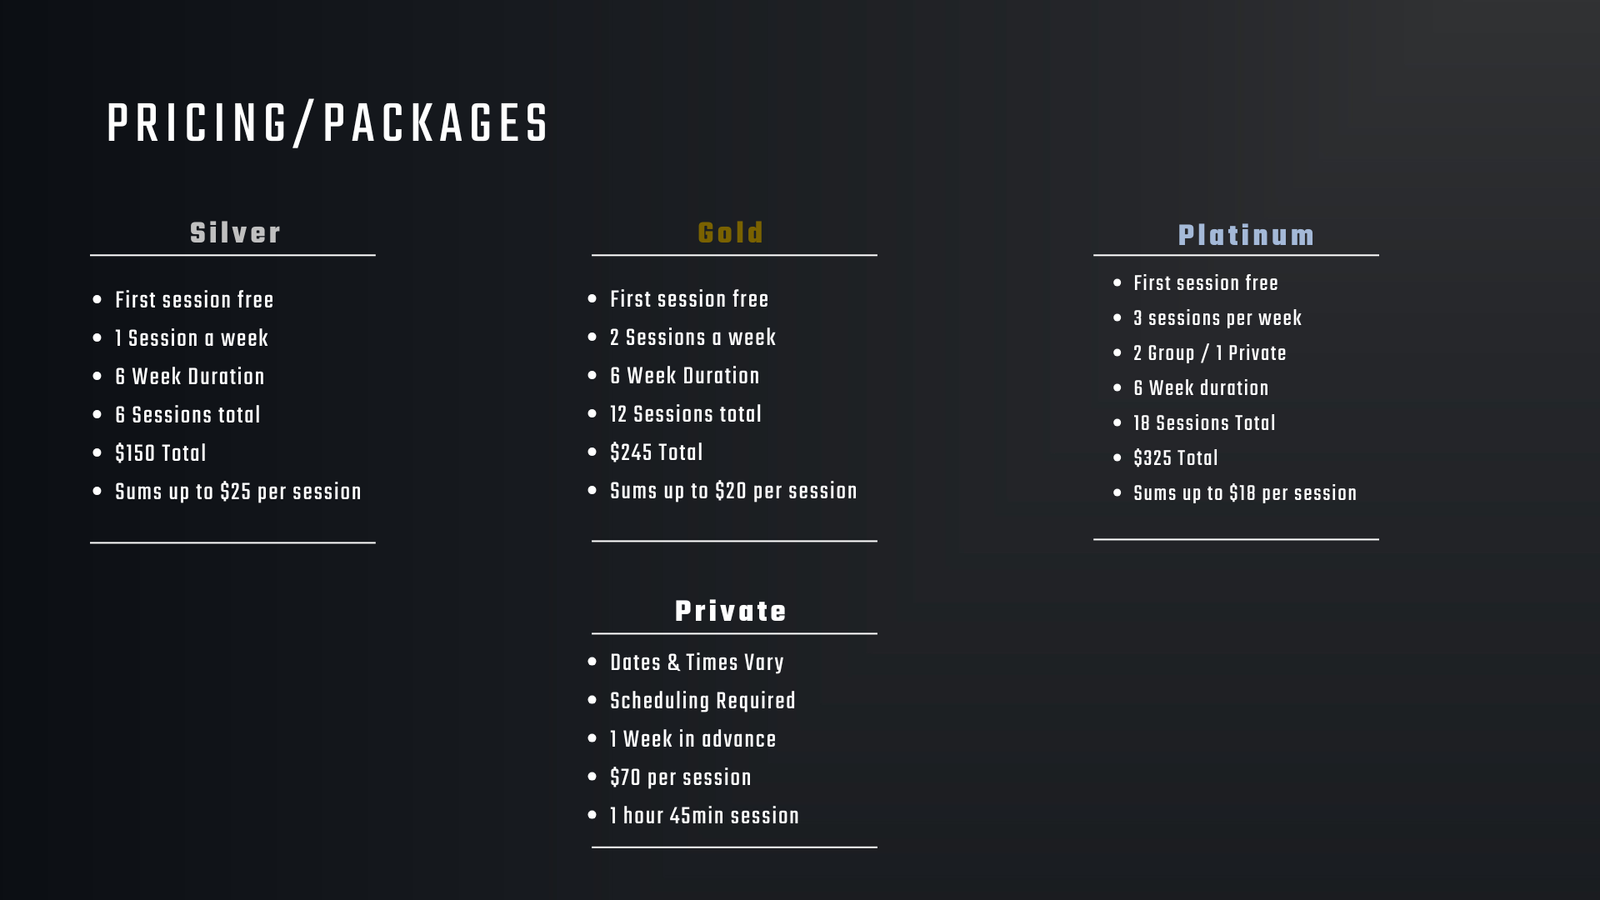This screenshot has width=1600, height=900.
Task: Click the "$325 Total" price line
Action: point(1175,458)
